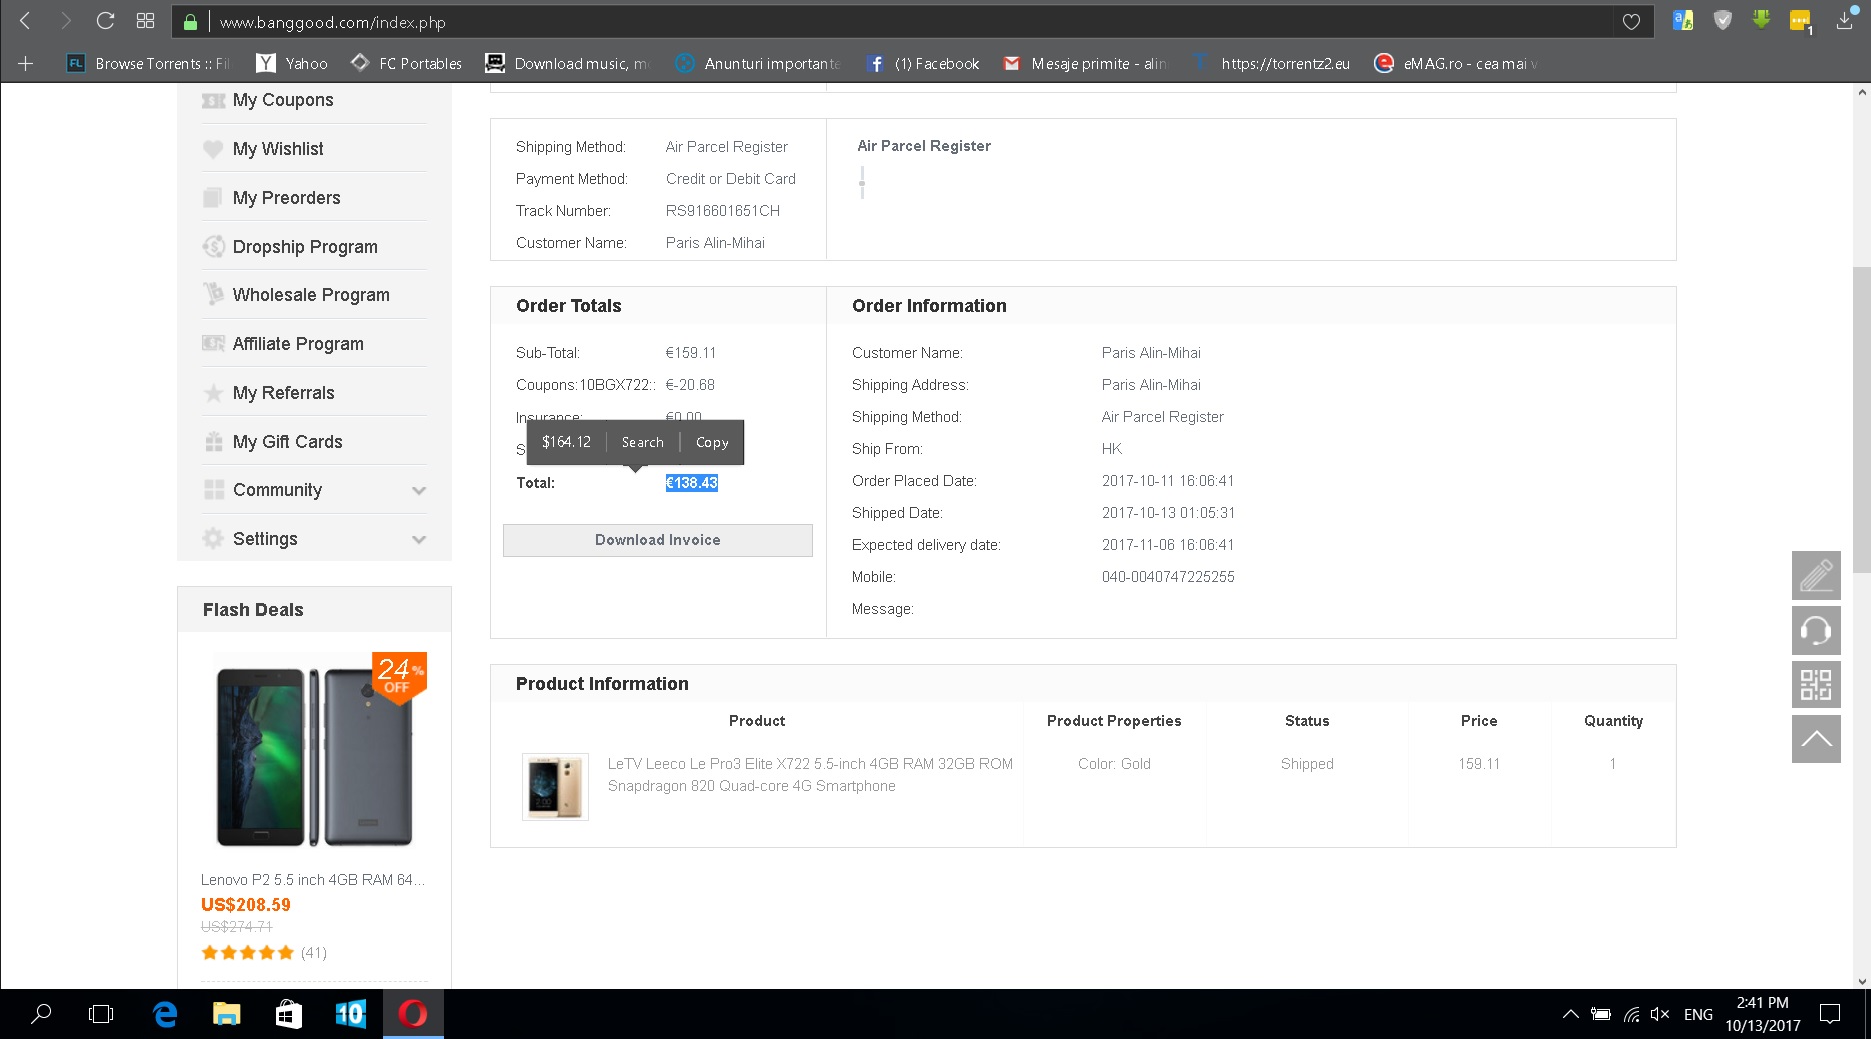Expand the Settings menu chevron
The width and height of the screenshot is (1871, 1039).
coord(419,539)
